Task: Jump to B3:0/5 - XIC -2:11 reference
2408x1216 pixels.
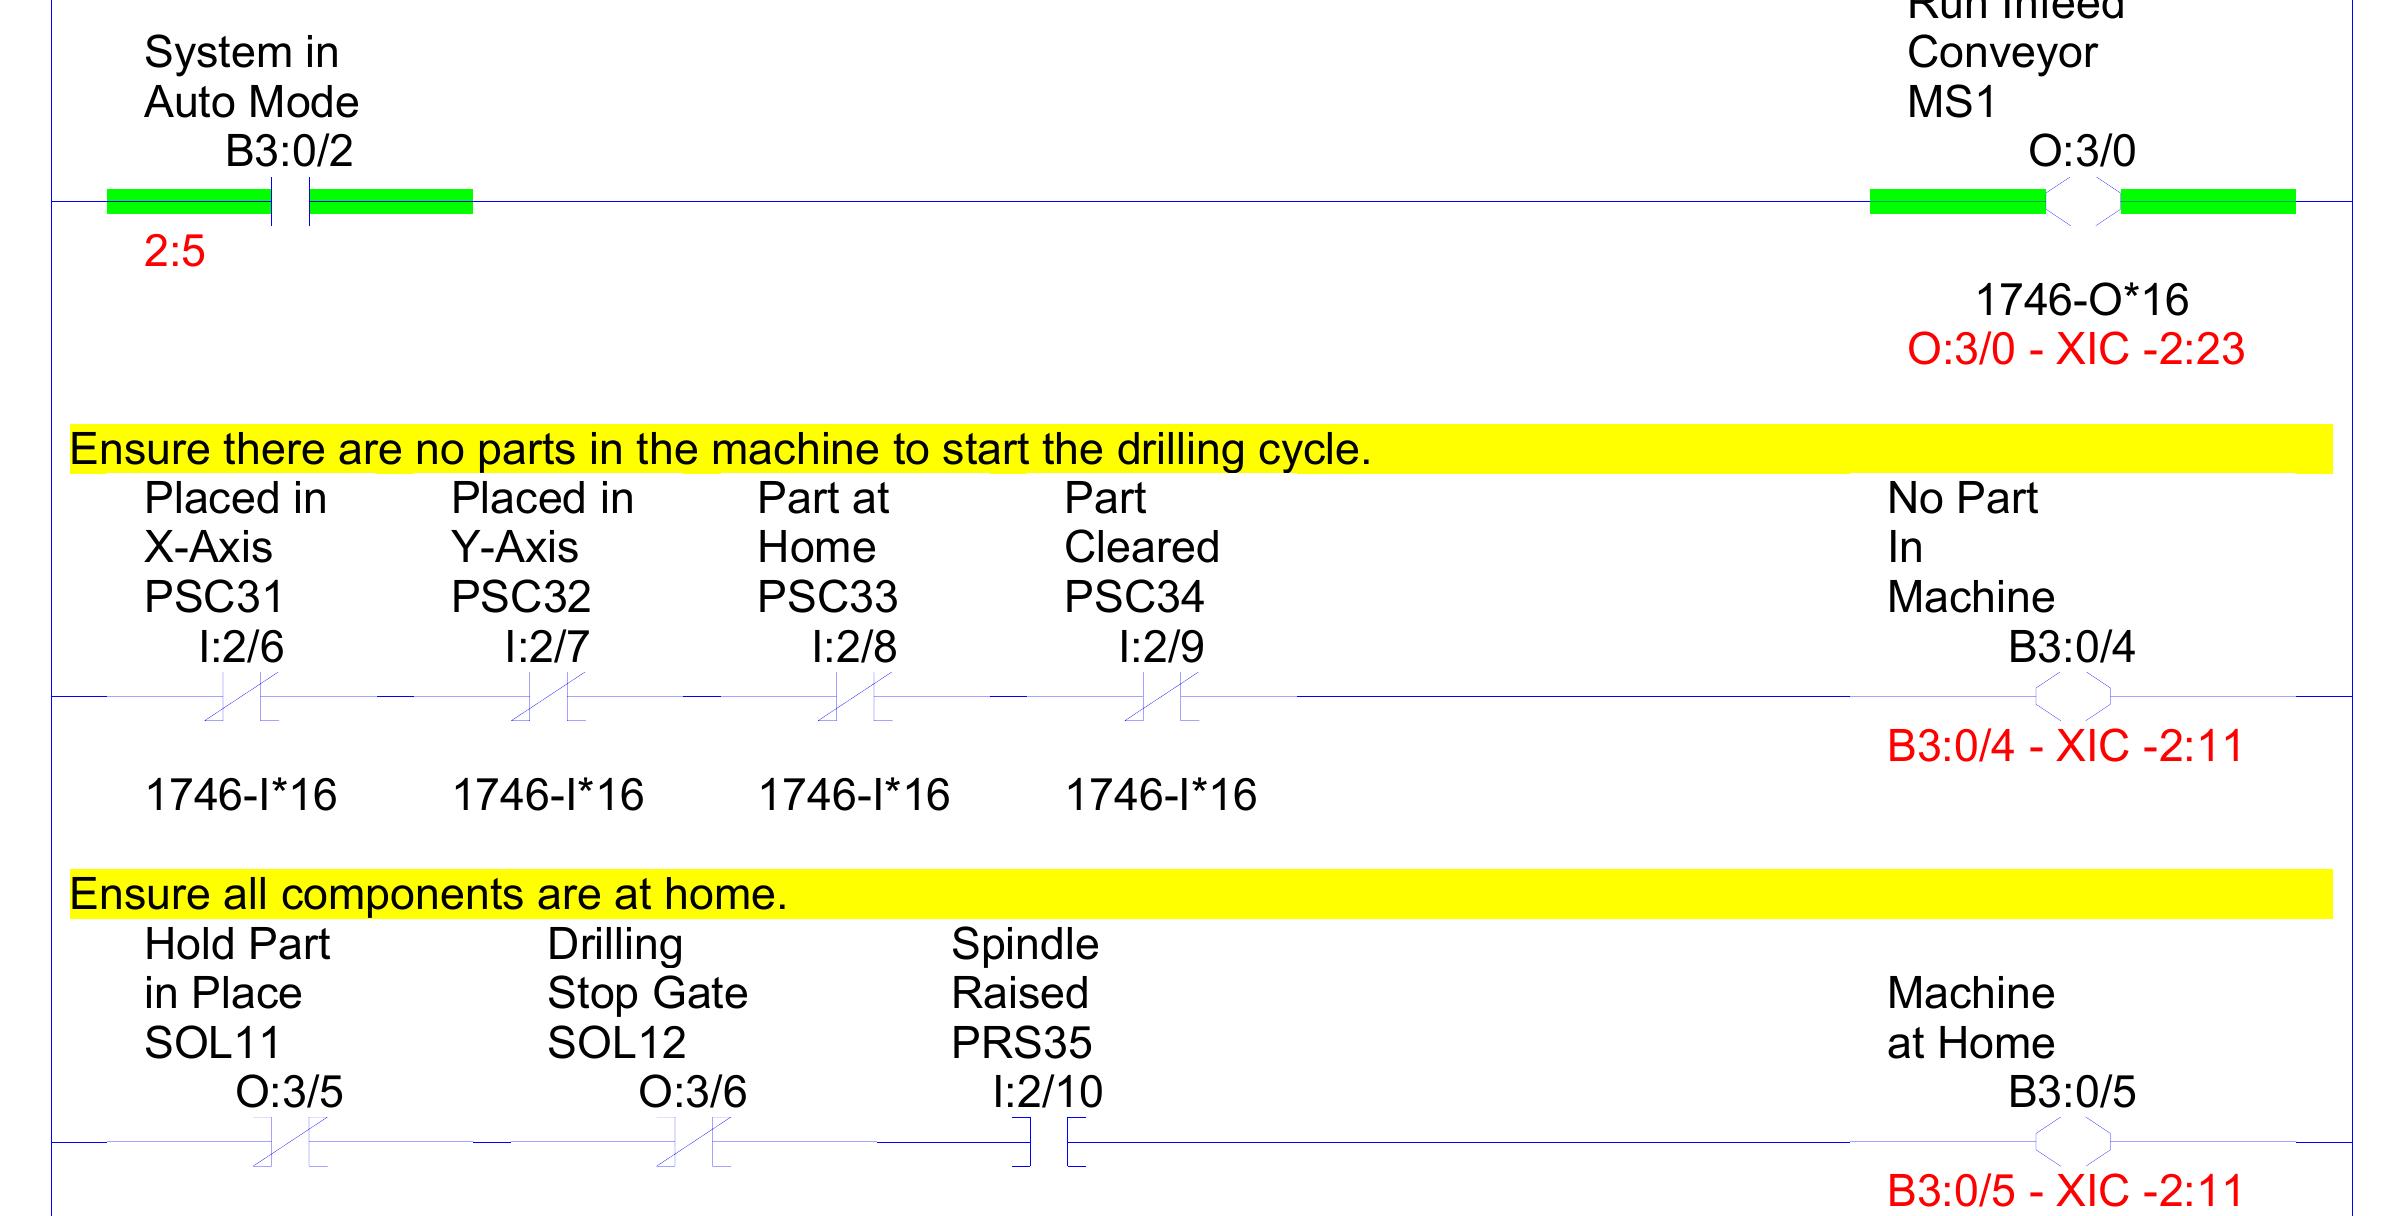Action: coord(2065,1191)
